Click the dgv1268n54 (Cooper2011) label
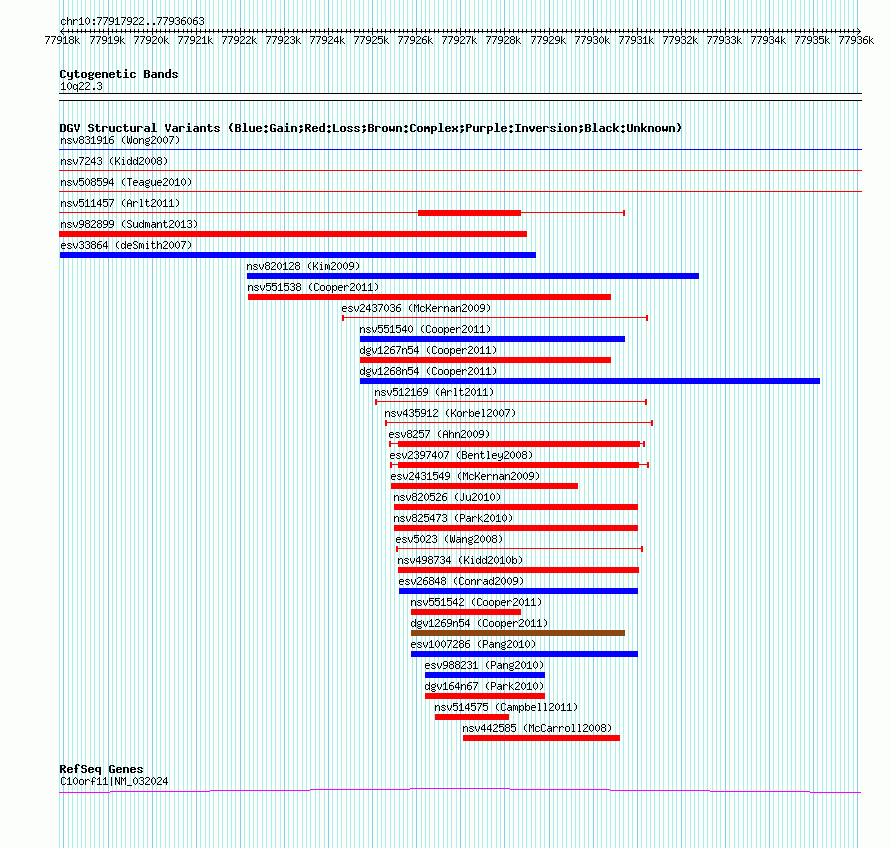890x848 pixels. click(428, 371)
